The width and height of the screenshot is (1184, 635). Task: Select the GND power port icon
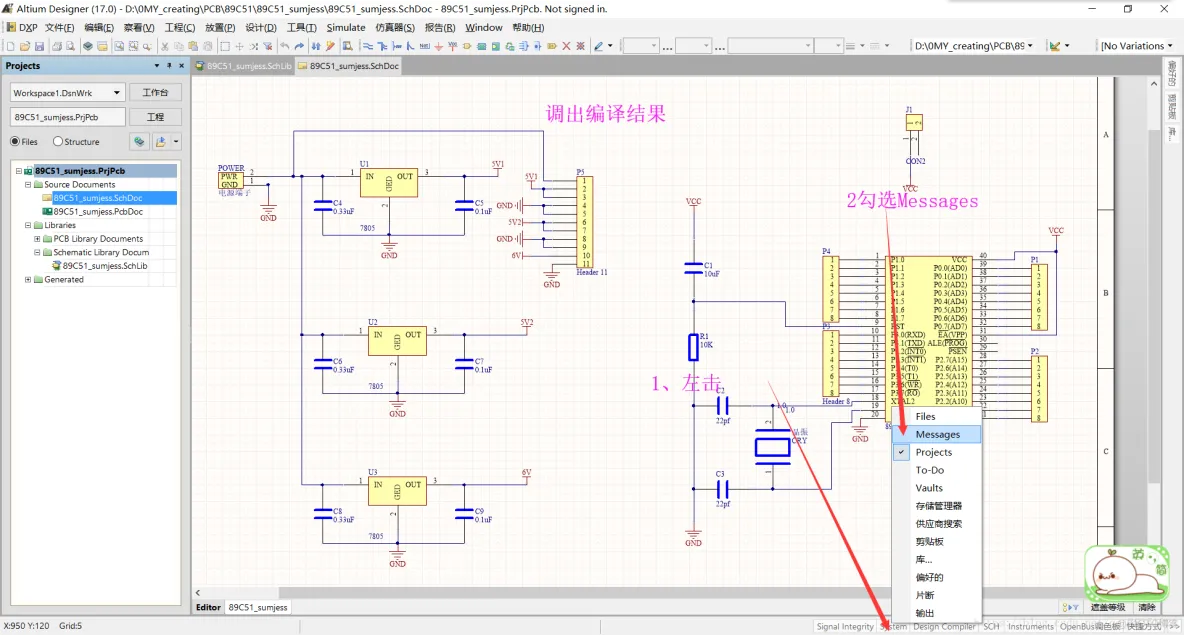(x=438, y=46)
